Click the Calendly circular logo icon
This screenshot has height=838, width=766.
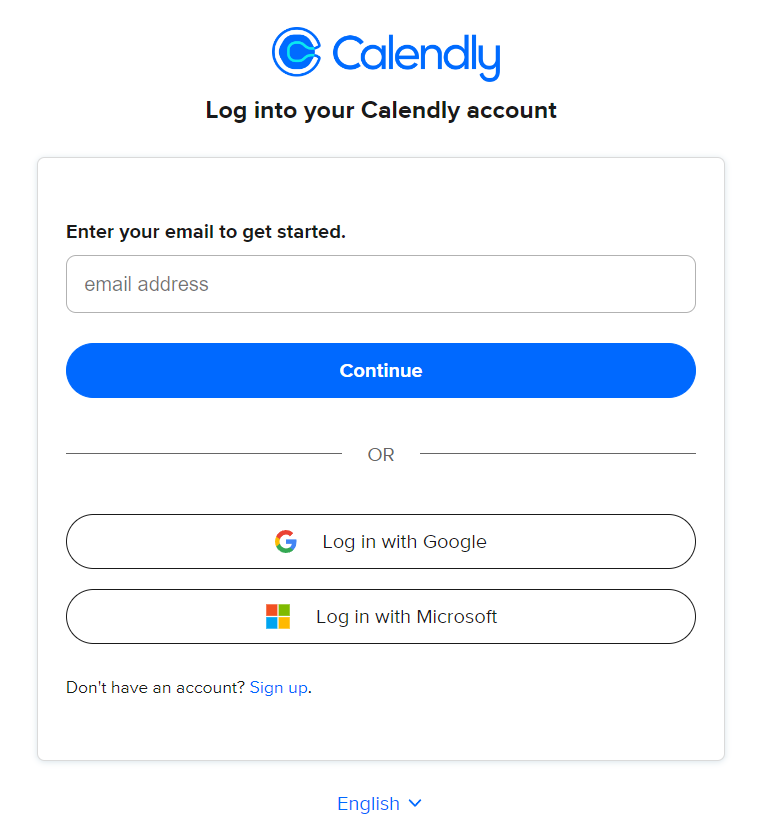[296, 52]
